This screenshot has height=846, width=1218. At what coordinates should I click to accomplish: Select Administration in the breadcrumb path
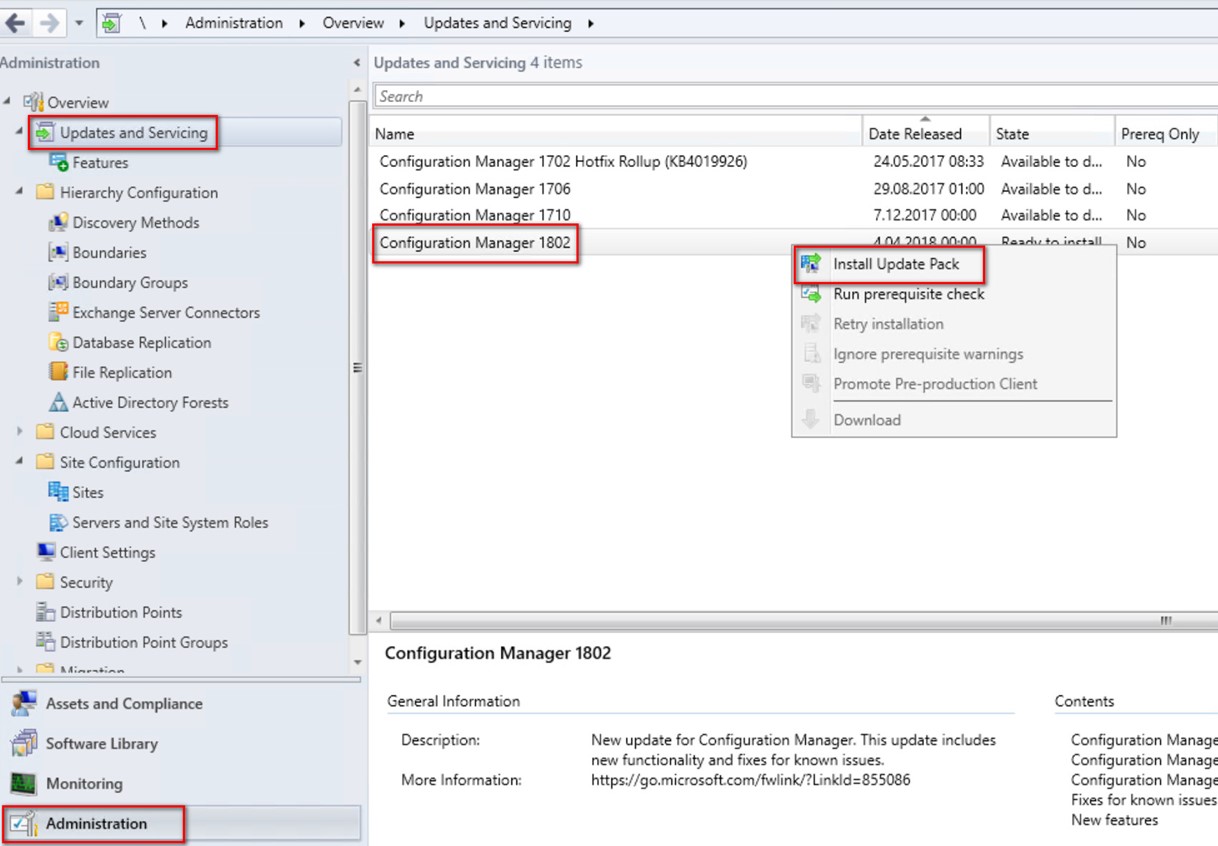click(234, 22)
